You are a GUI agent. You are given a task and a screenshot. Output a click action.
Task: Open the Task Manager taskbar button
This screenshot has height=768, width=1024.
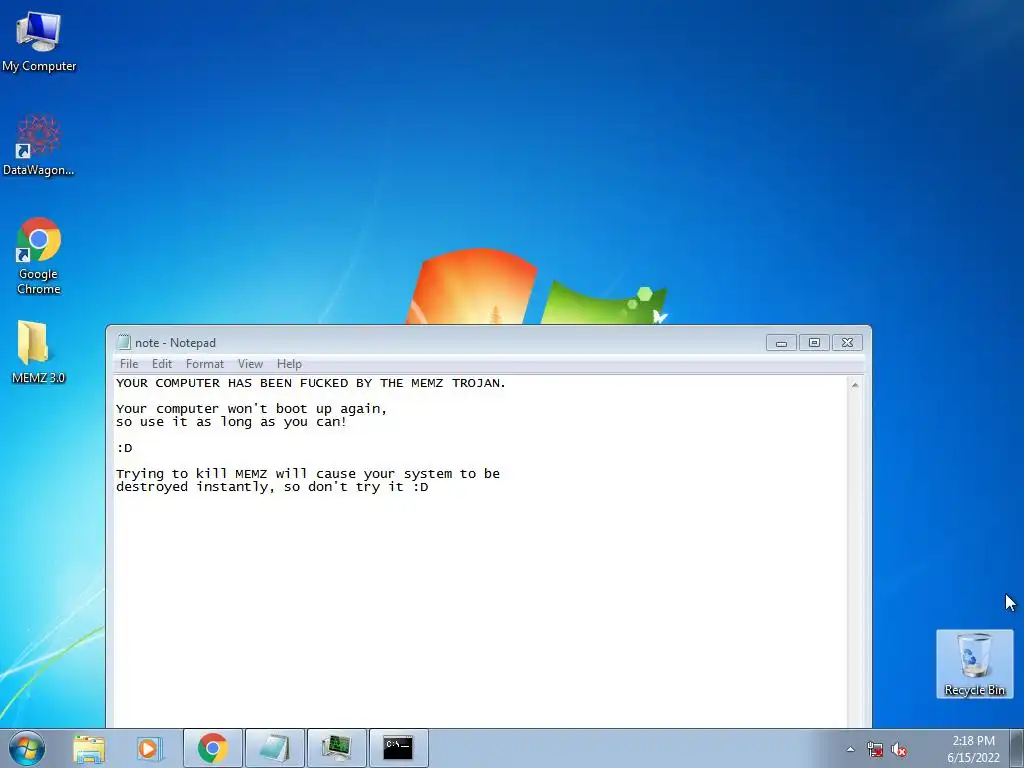[x=336, y=748]
